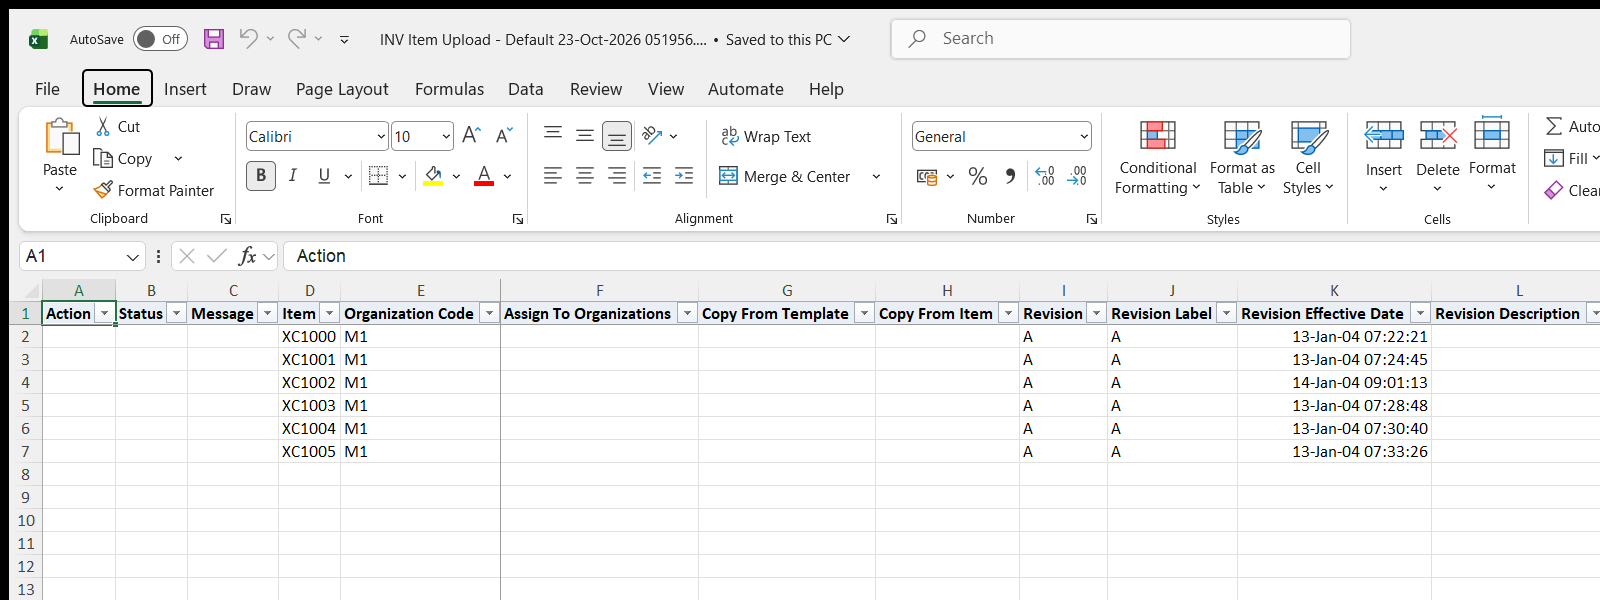The height and width of the screenshot is (600, 1600).
Task: Click Merge & Center button
Action: click(785, 177)
